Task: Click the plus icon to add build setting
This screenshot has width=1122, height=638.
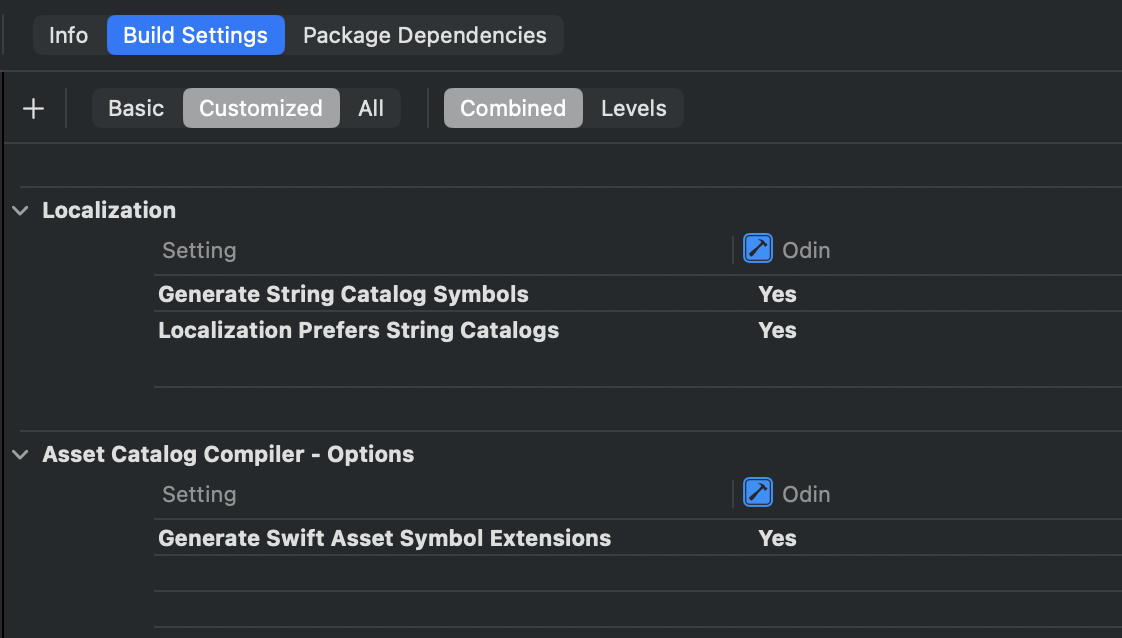Action: [33, 109]
